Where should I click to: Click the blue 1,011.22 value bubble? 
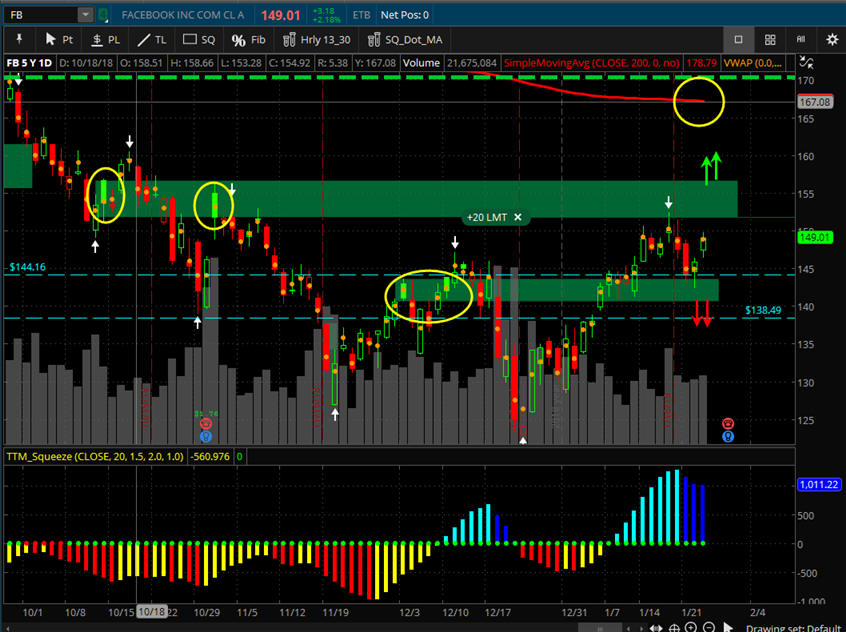[819, 484]
